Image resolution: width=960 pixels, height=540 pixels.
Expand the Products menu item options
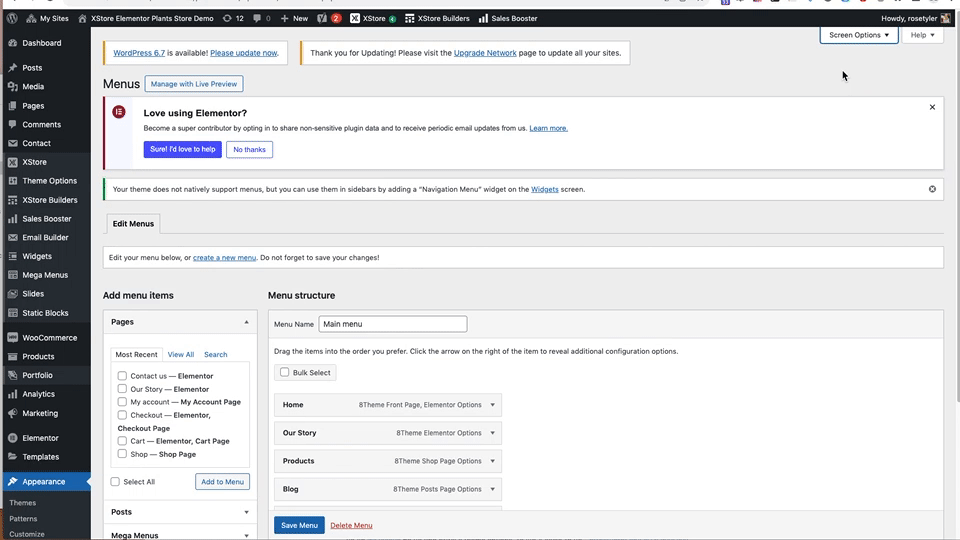(492, 461)
